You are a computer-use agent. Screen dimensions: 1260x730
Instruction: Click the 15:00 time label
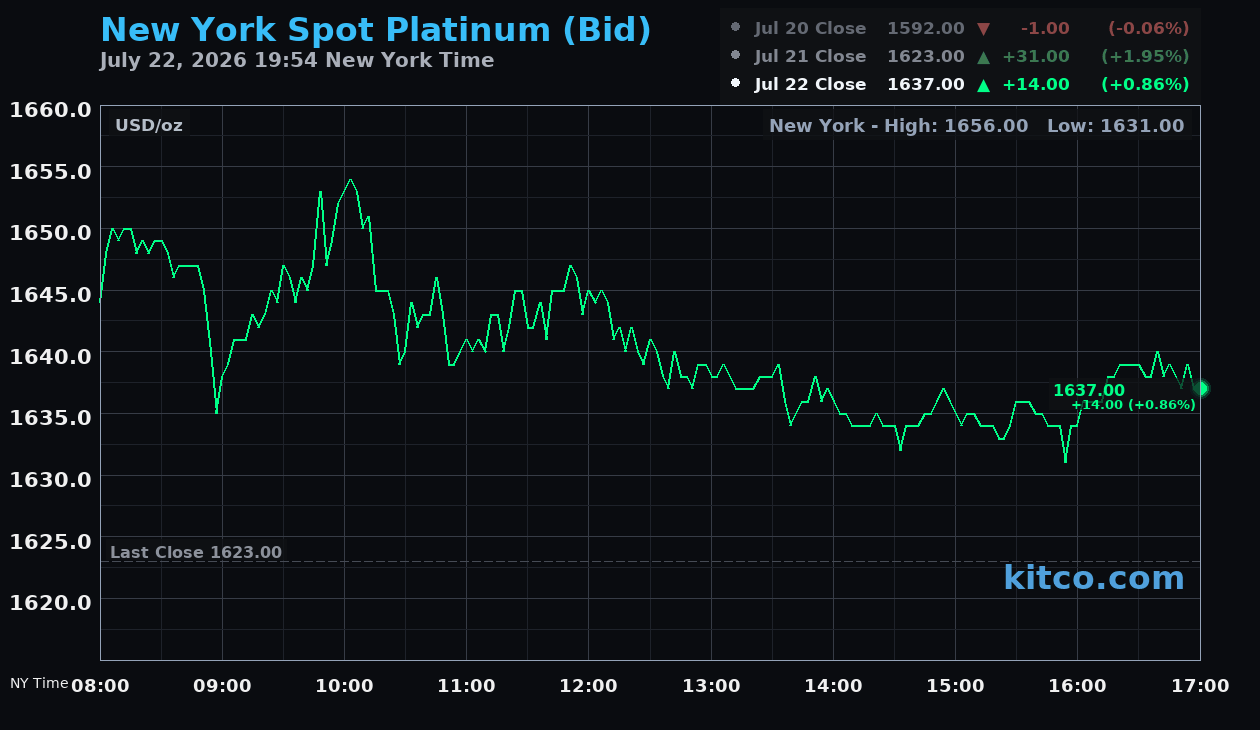click(955, 686)
